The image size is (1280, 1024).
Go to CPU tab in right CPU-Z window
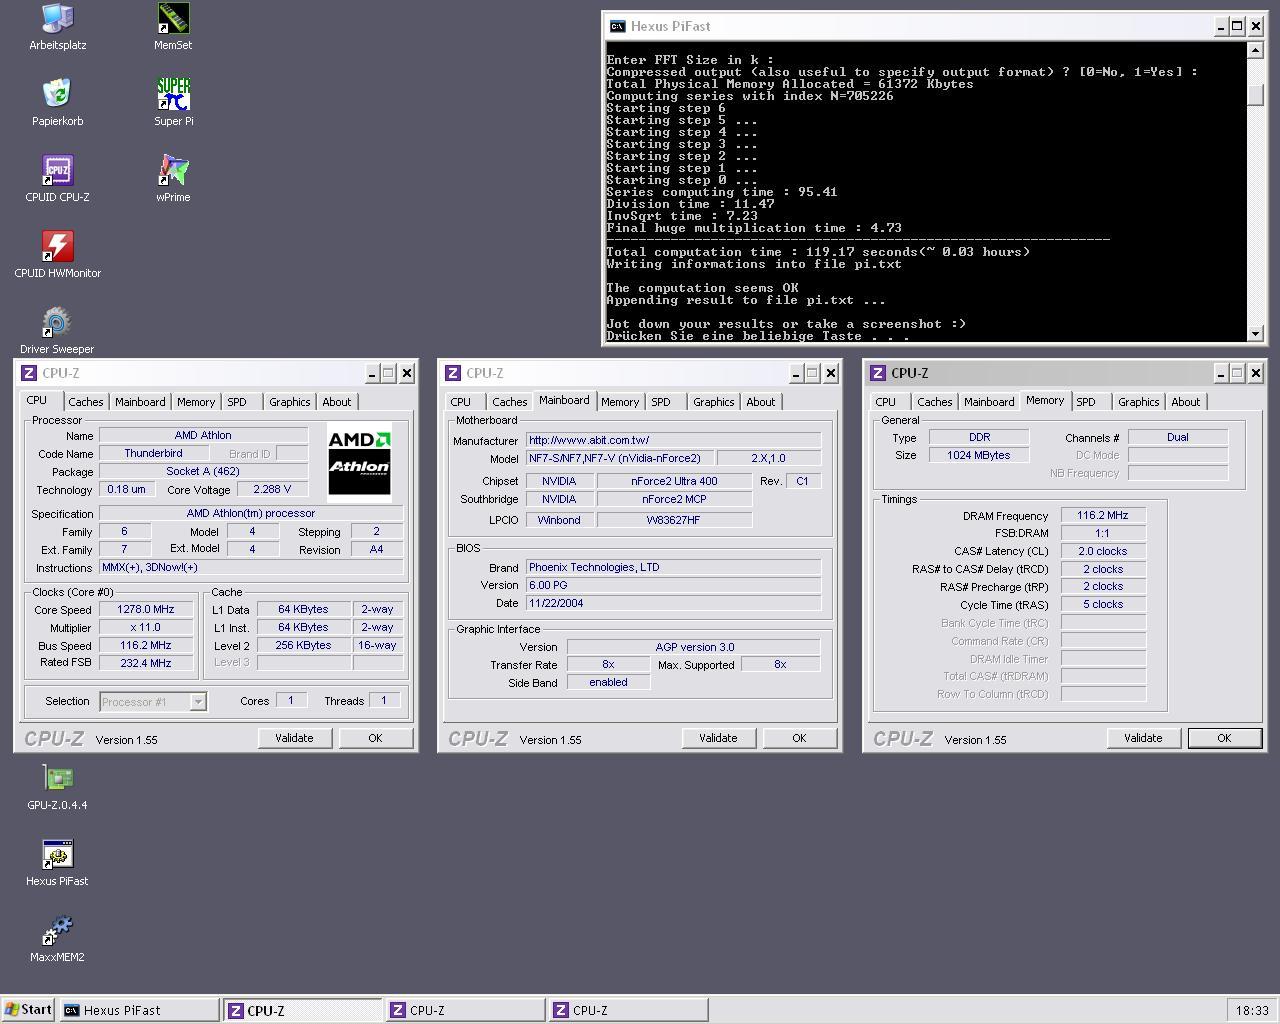coord(885,401)
